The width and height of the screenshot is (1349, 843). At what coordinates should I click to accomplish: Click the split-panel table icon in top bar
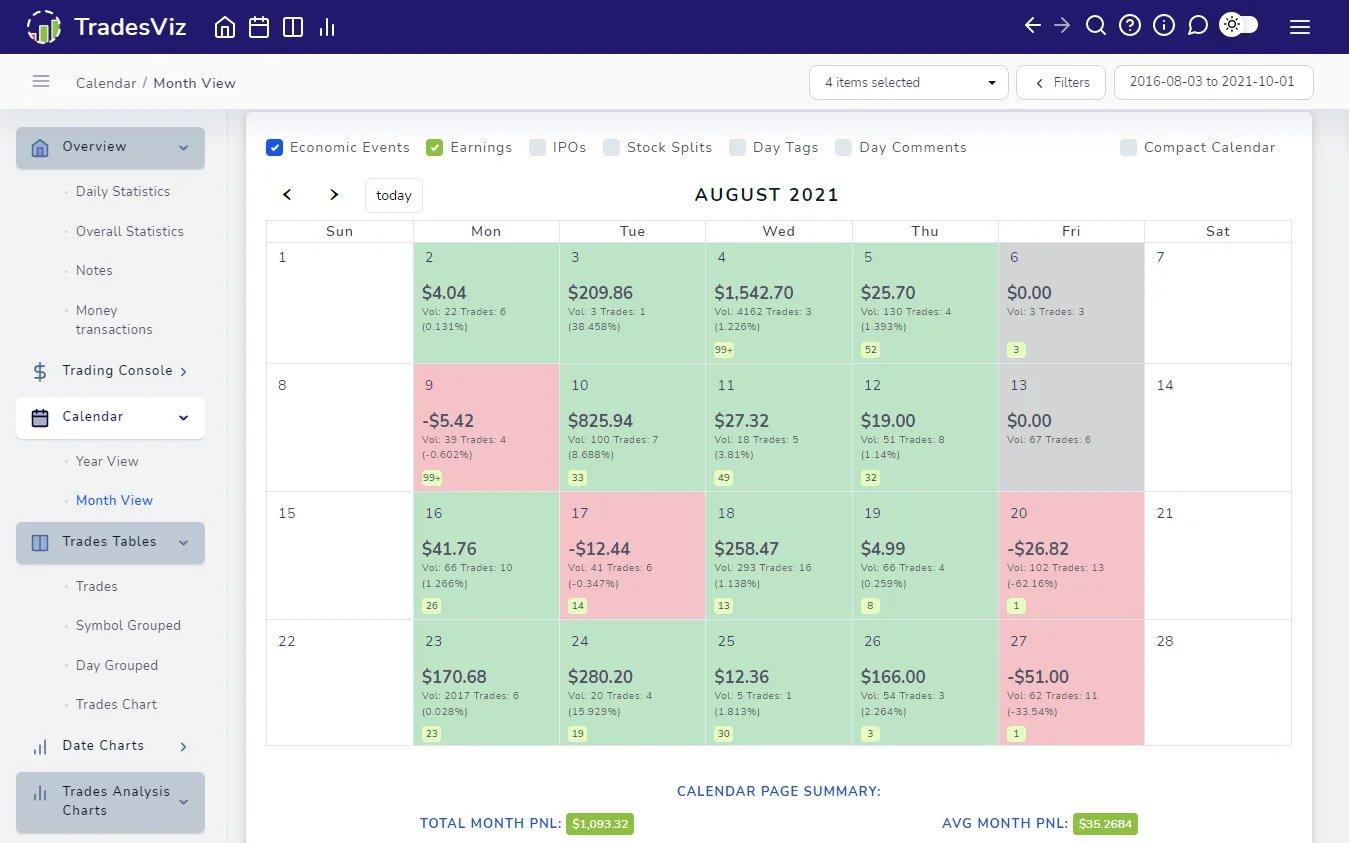pyautogui.click(x=293, y=27)
